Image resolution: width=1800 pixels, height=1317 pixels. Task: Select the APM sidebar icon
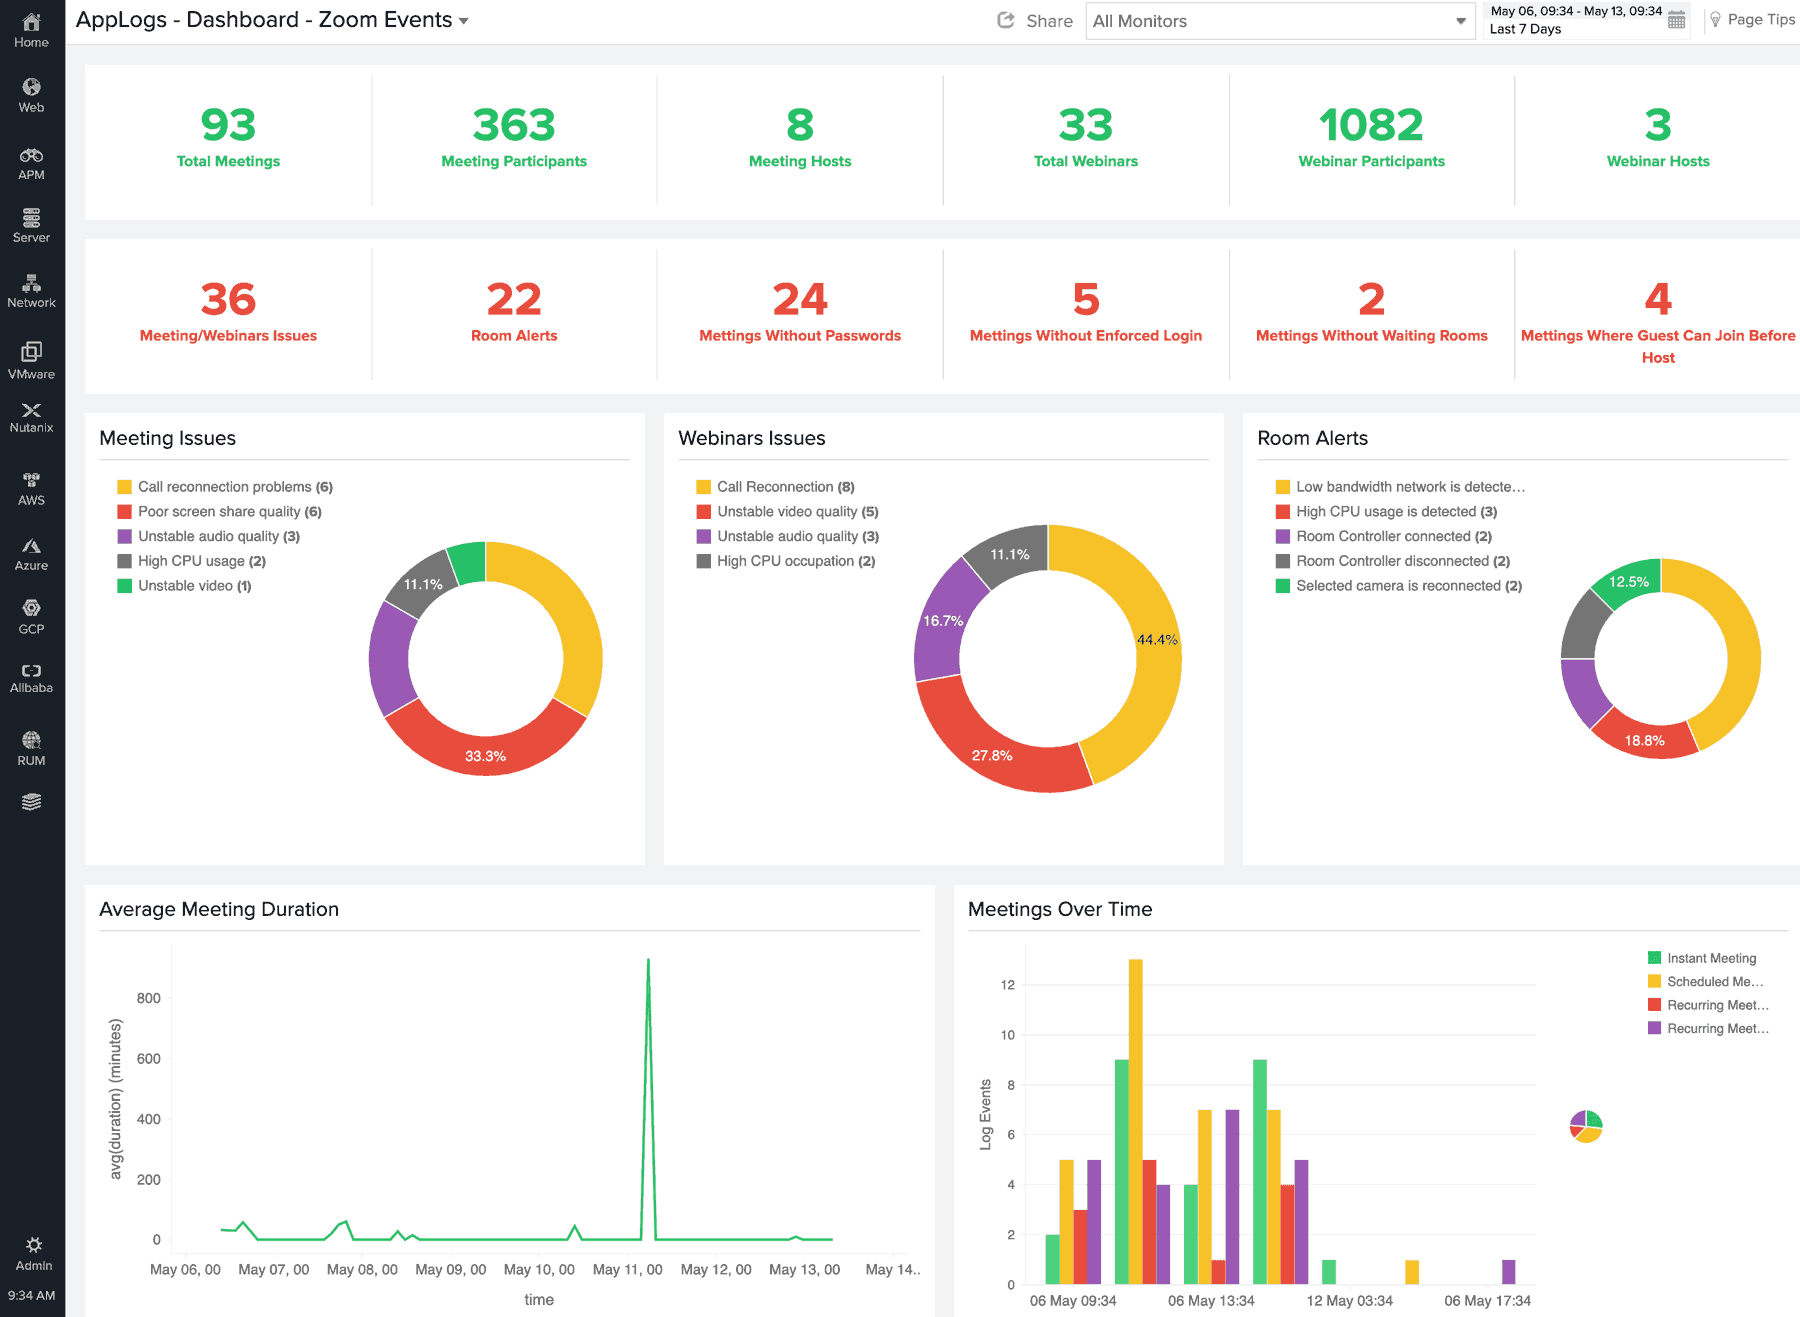coord(32,163)
